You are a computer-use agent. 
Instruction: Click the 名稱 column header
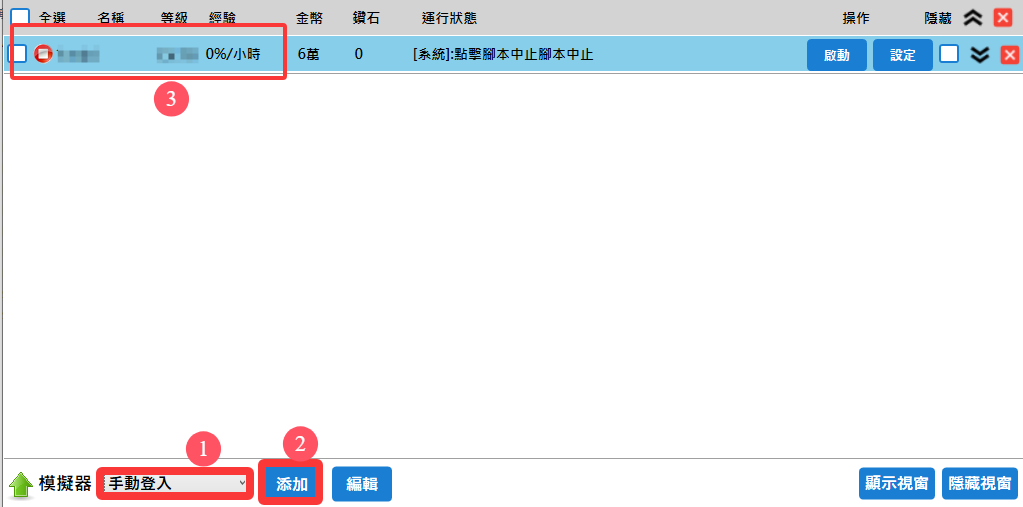[x=111, y=18]
